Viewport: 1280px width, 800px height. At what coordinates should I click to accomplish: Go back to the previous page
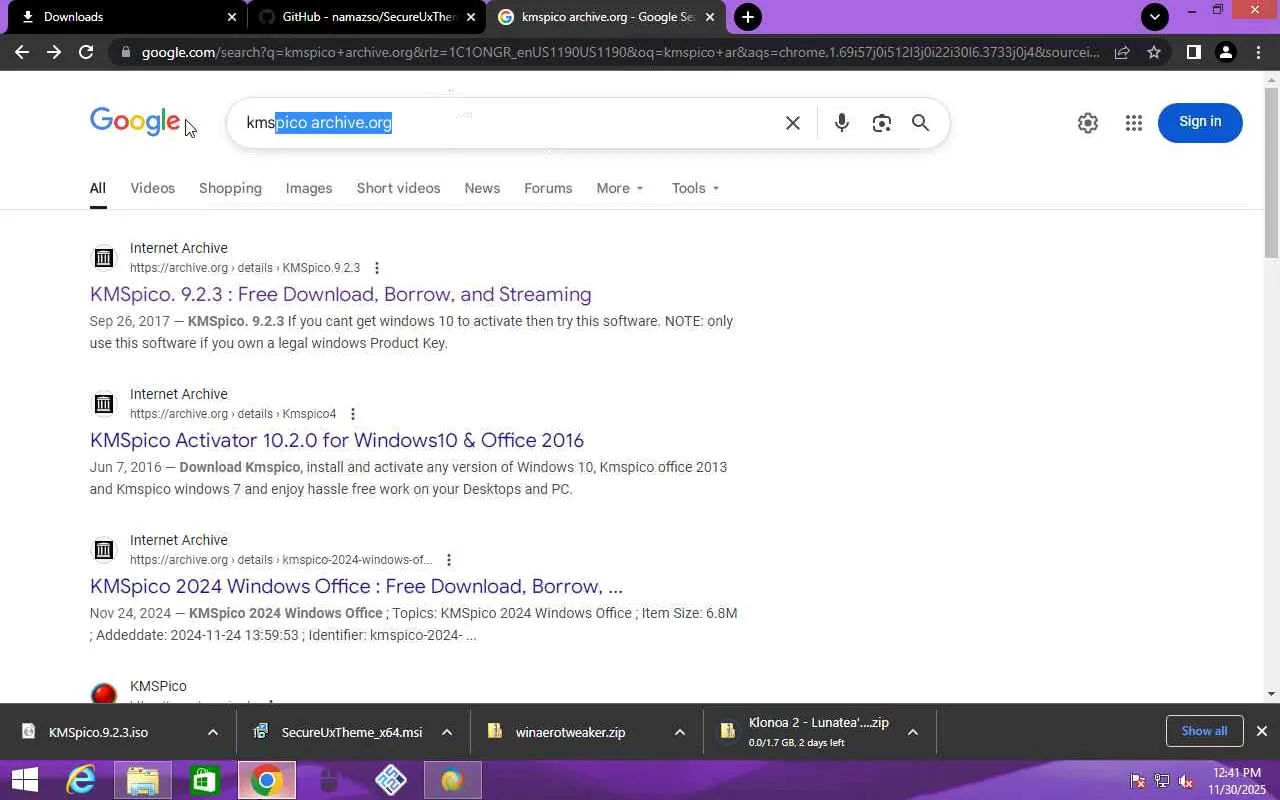(x=22, y=52)
